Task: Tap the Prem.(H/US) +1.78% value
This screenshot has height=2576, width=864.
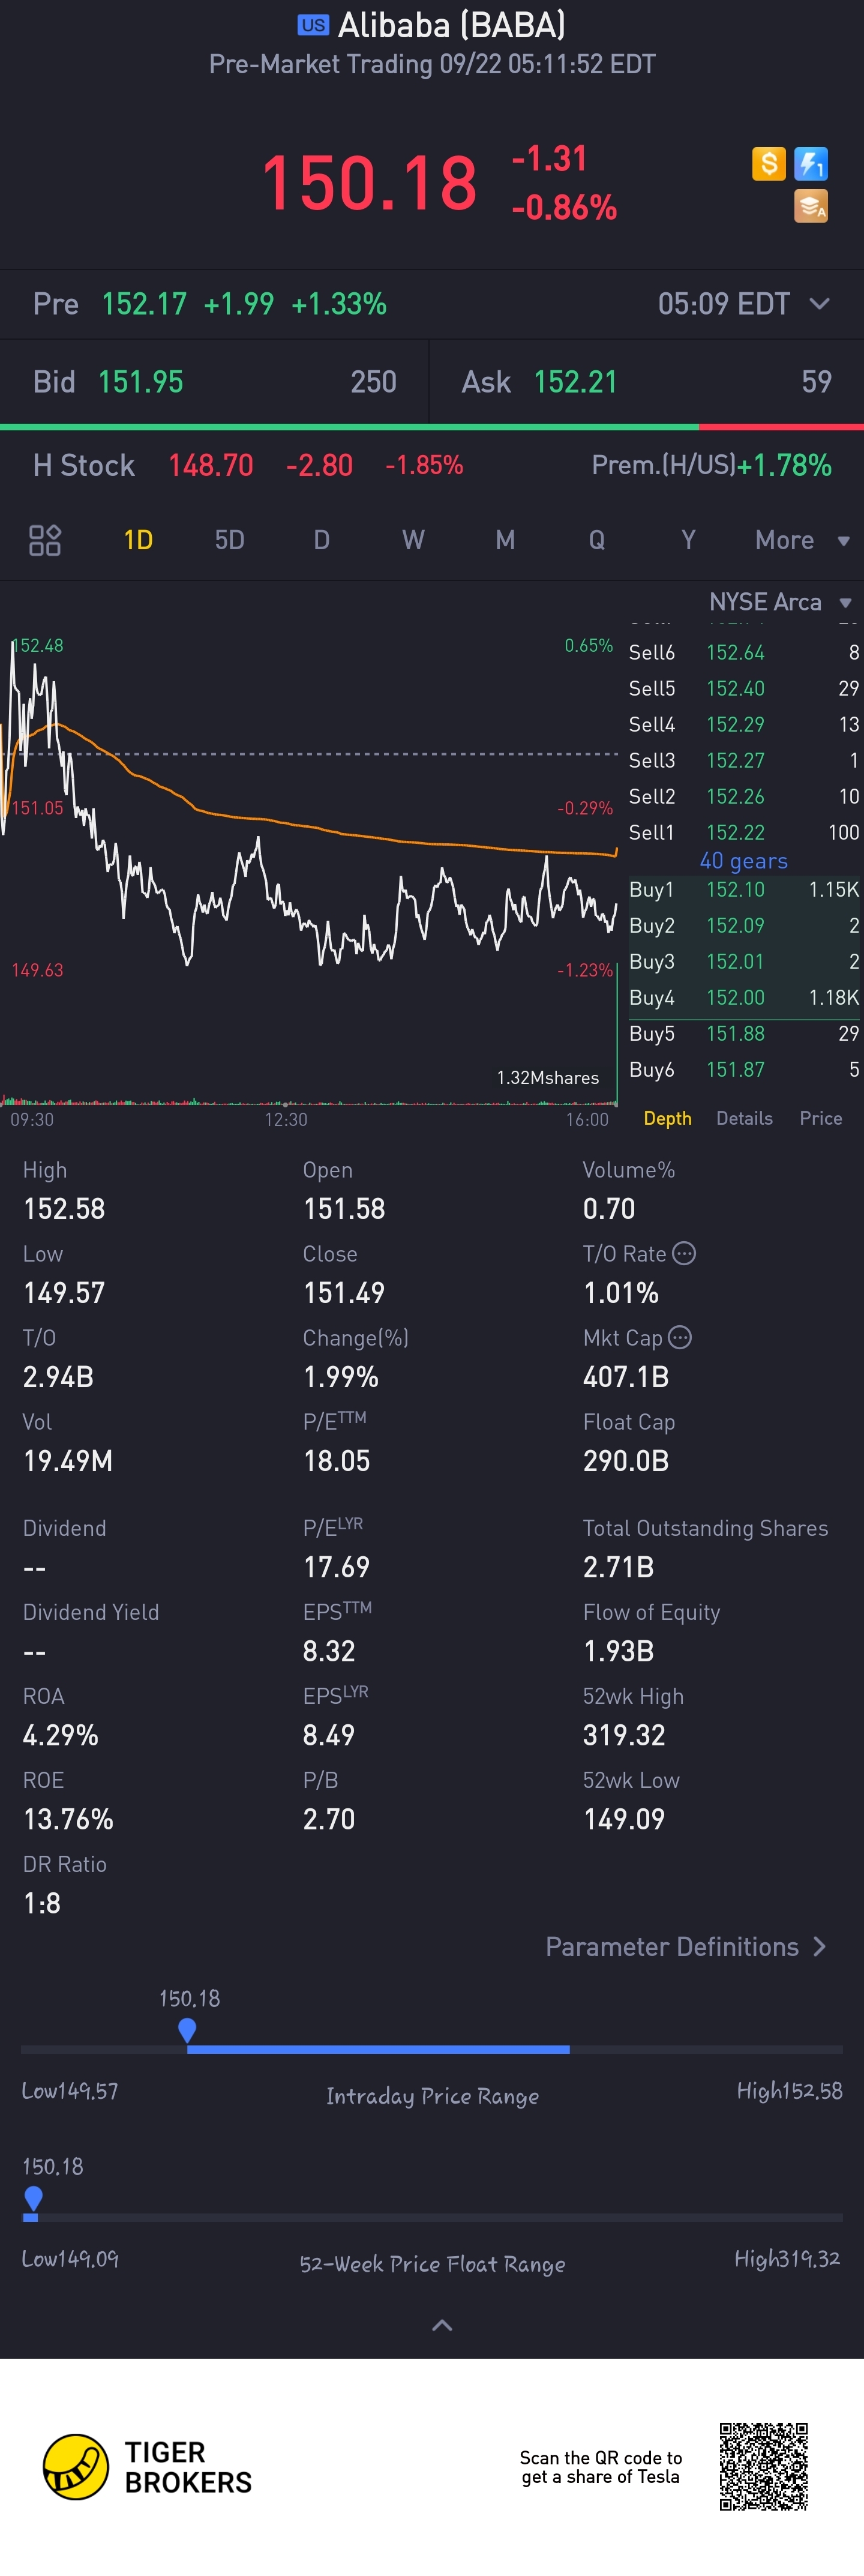Action: coord(785,465)
